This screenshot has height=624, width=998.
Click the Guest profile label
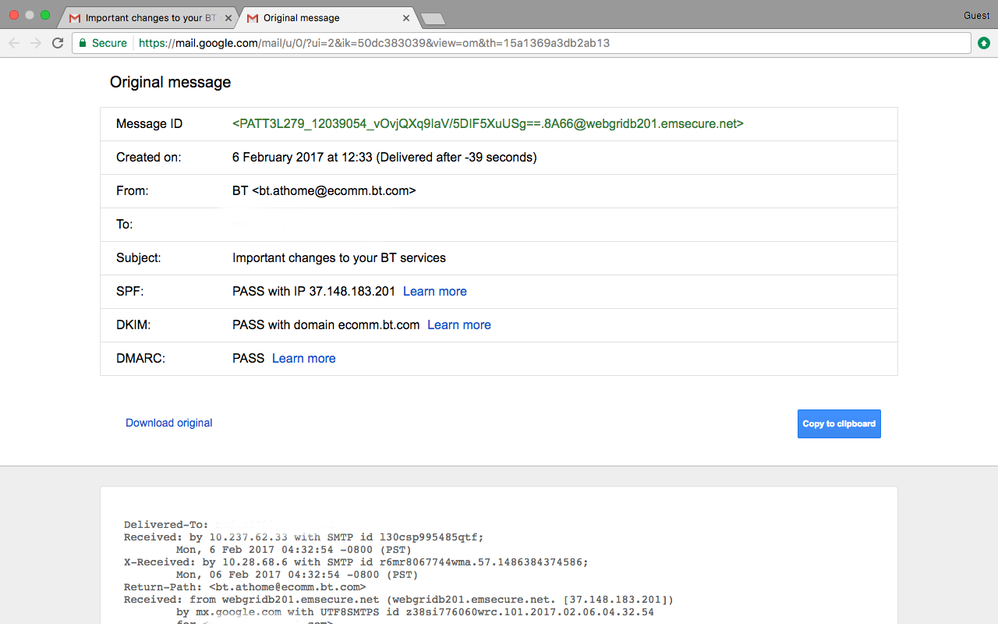point(976,16)
